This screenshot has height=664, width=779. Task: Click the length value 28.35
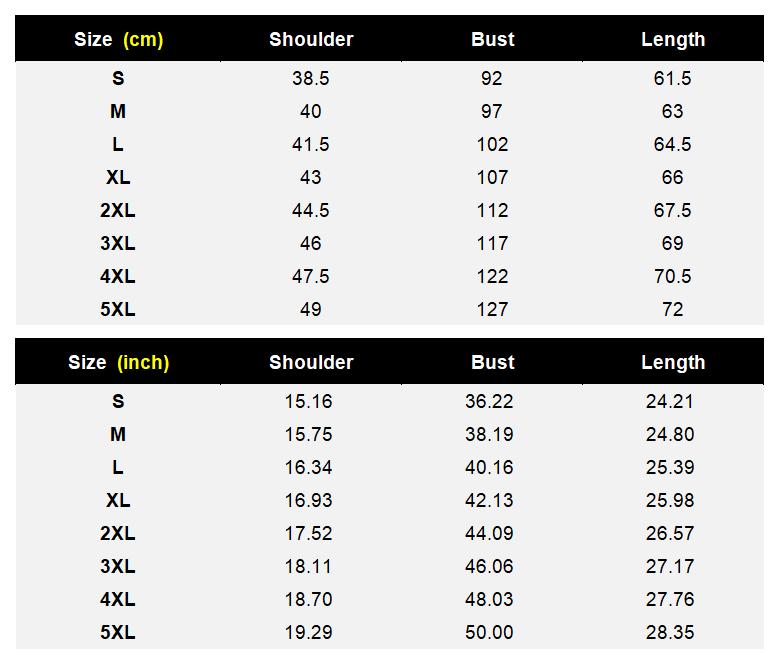[670, 633]
